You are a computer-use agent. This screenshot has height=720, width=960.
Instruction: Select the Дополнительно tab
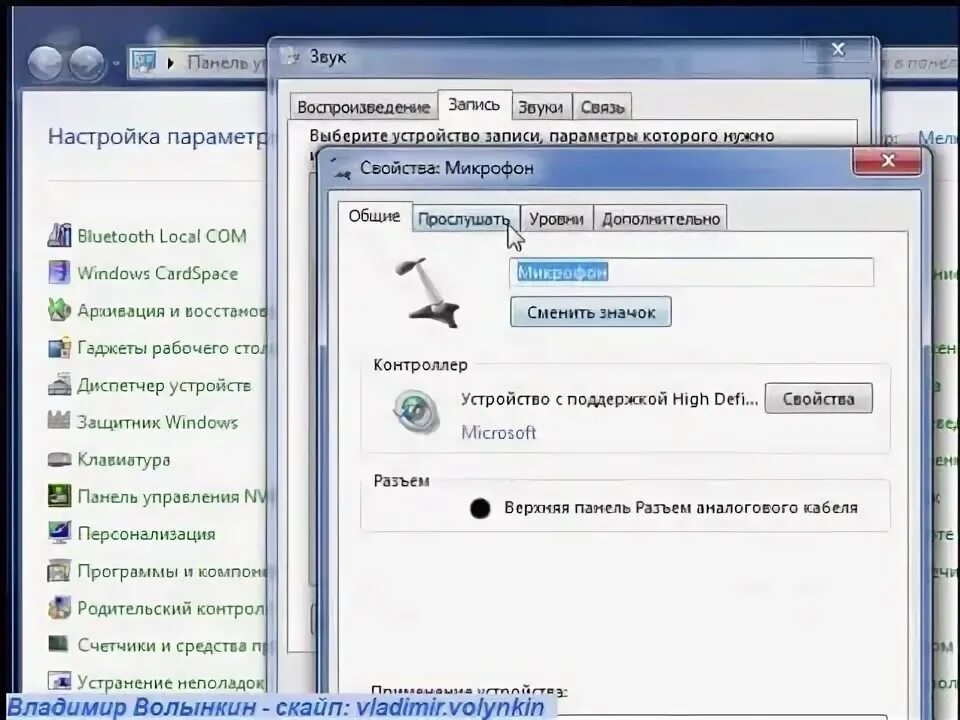pos(661,219)
